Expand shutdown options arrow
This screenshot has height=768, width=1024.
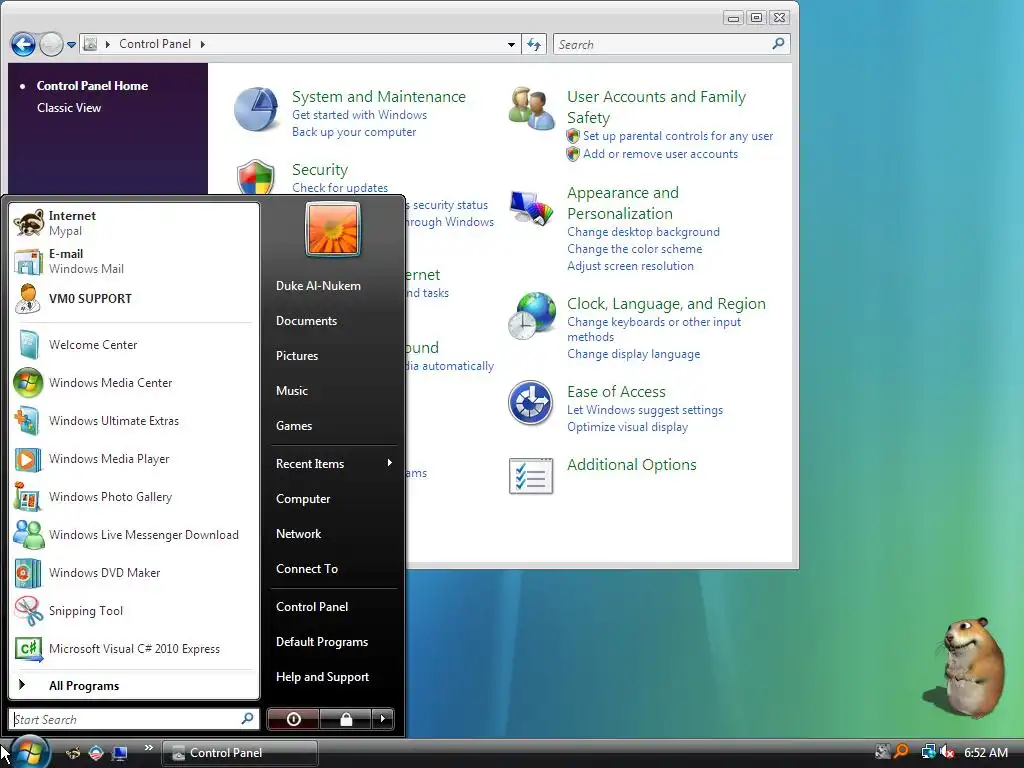click(x=383, y=719)
